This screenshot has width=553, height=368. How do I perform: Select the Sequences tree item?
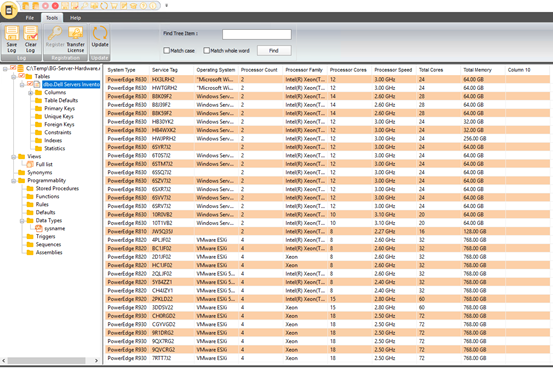[48, 244]
